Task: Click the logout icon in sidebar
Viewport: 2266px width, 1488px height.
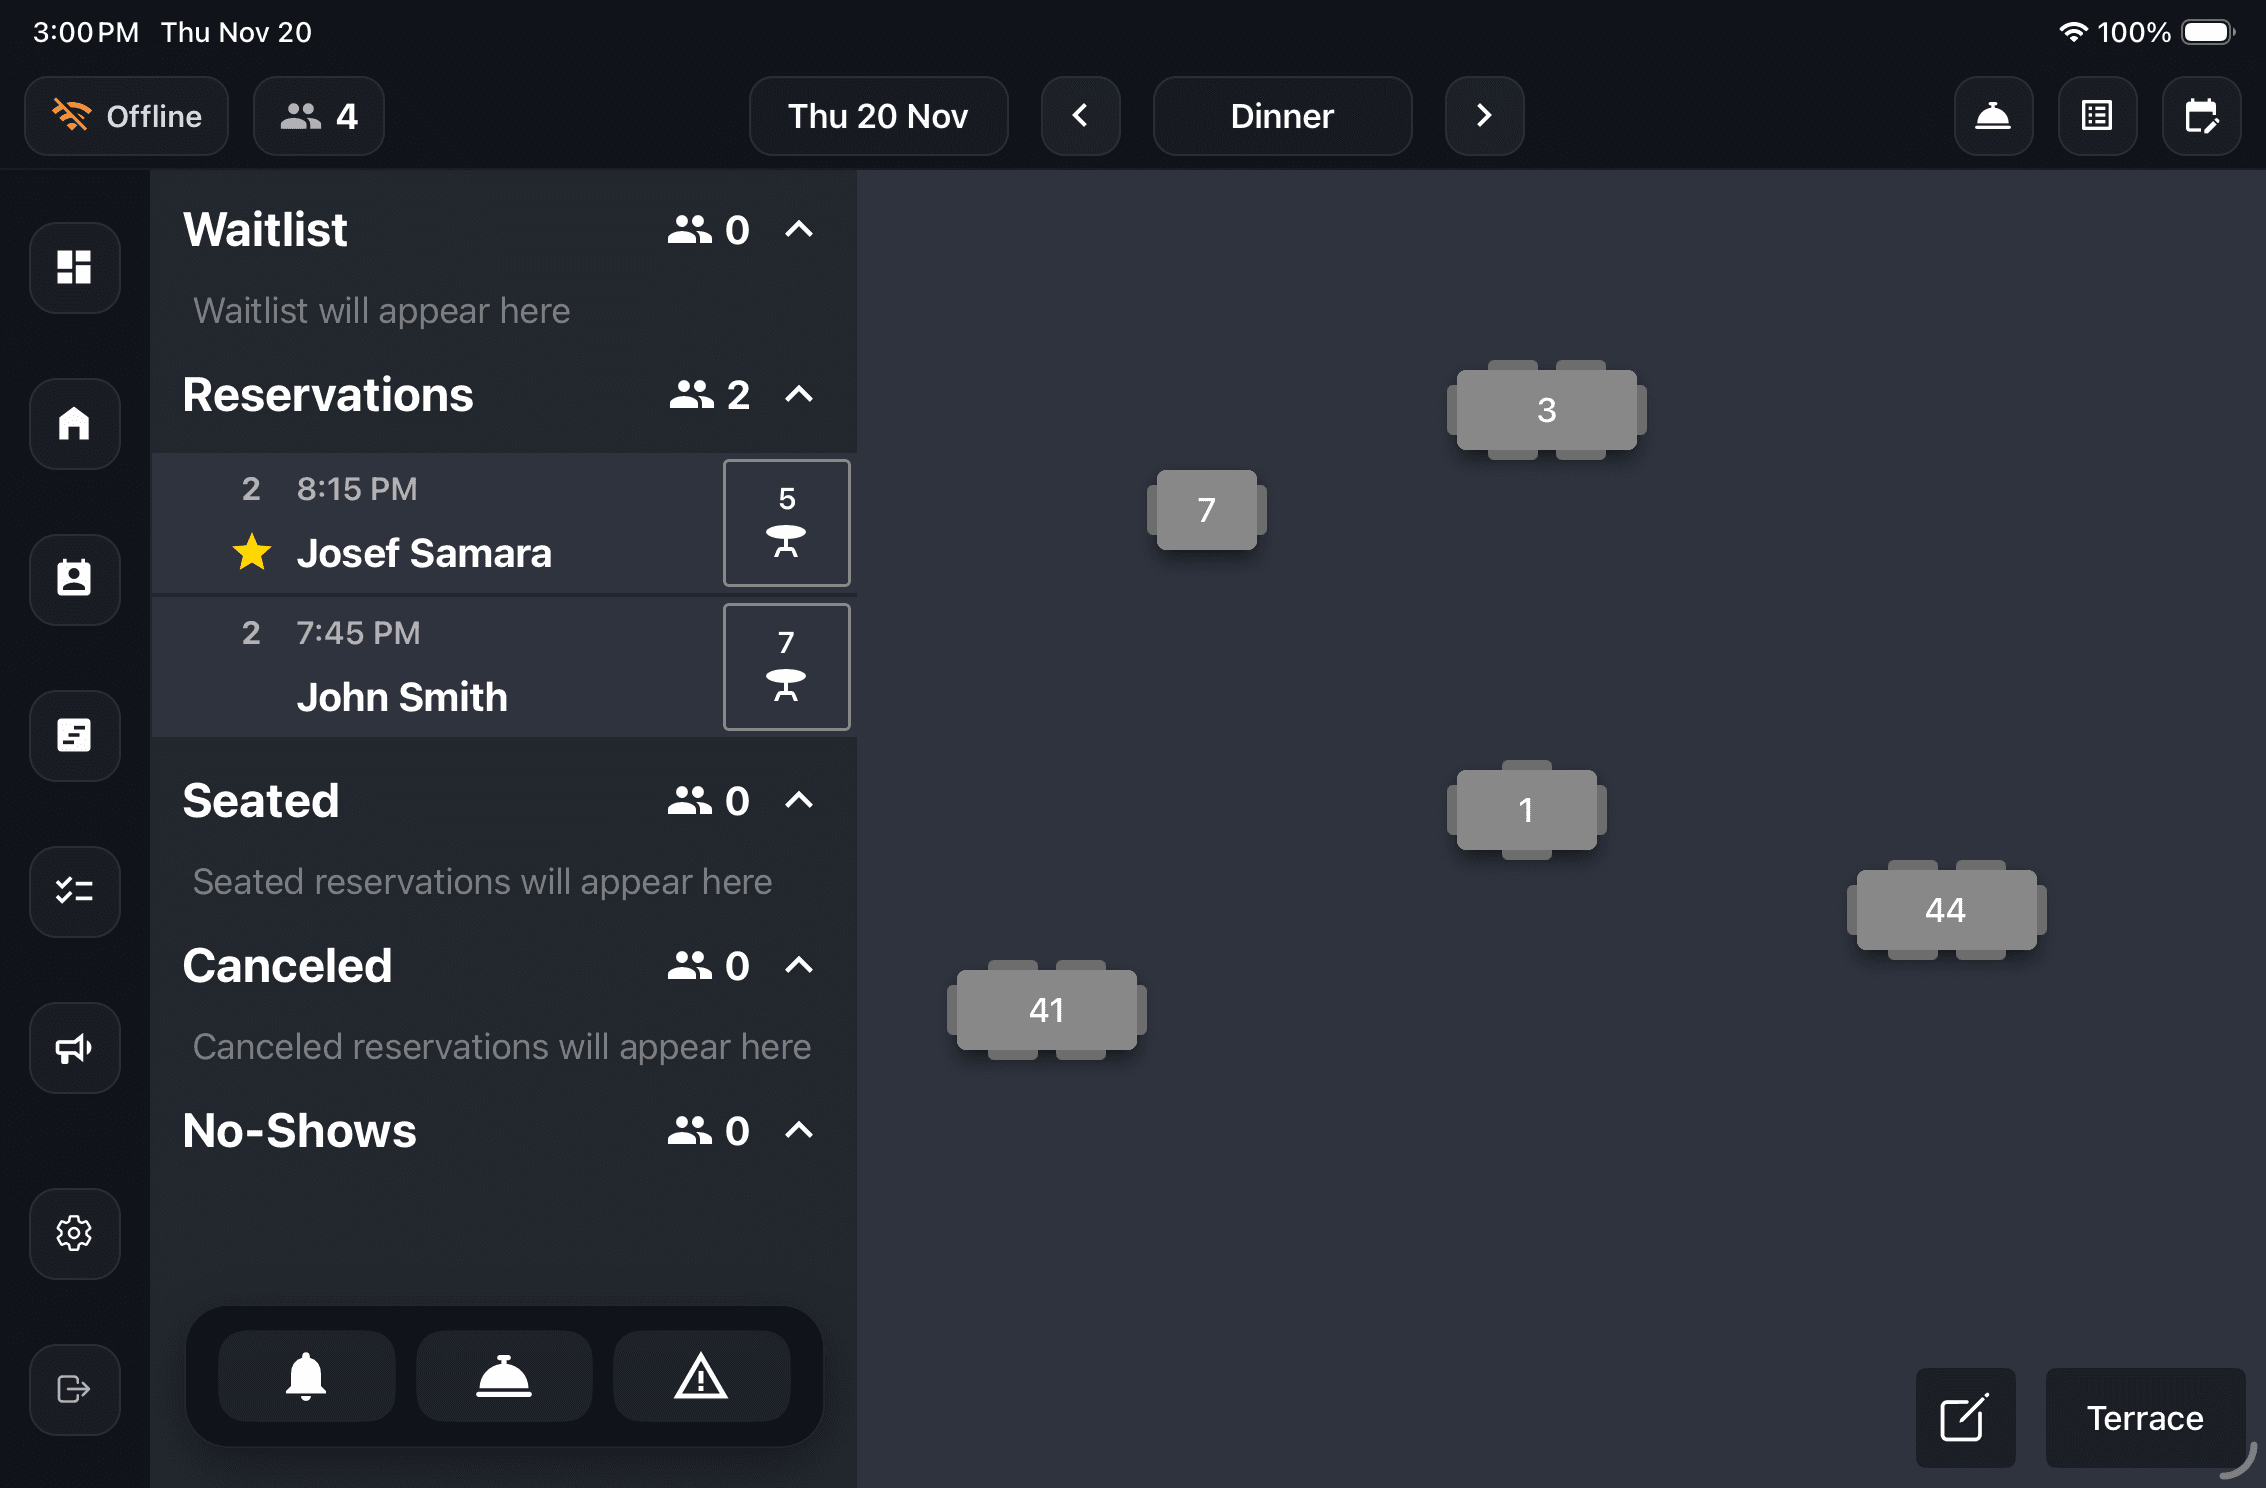Action: 75,1390
